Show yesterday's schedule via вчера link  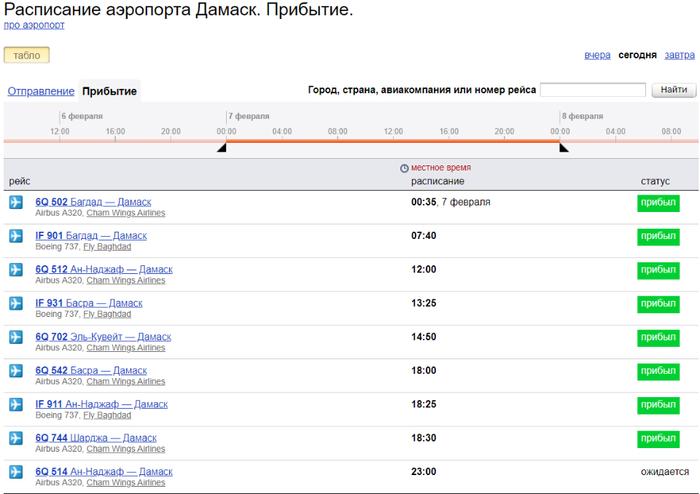(x=597, y=55)
